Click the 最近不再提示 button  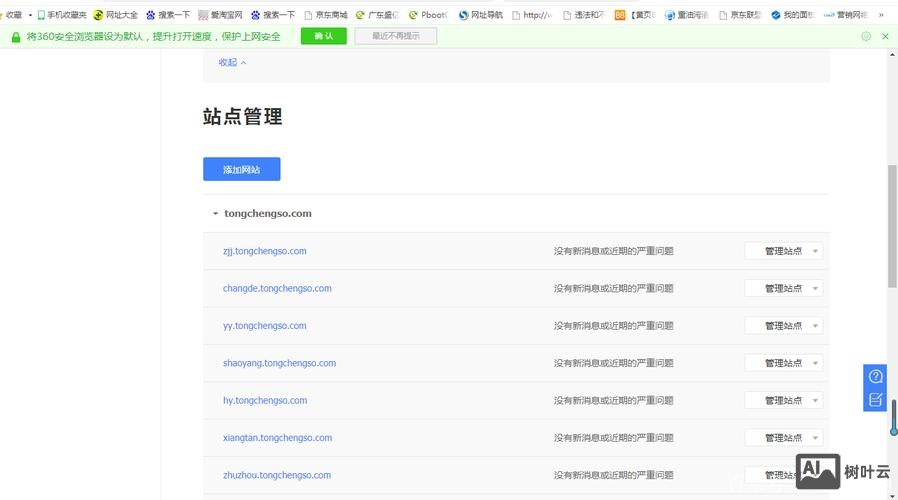tap(396, 36)
